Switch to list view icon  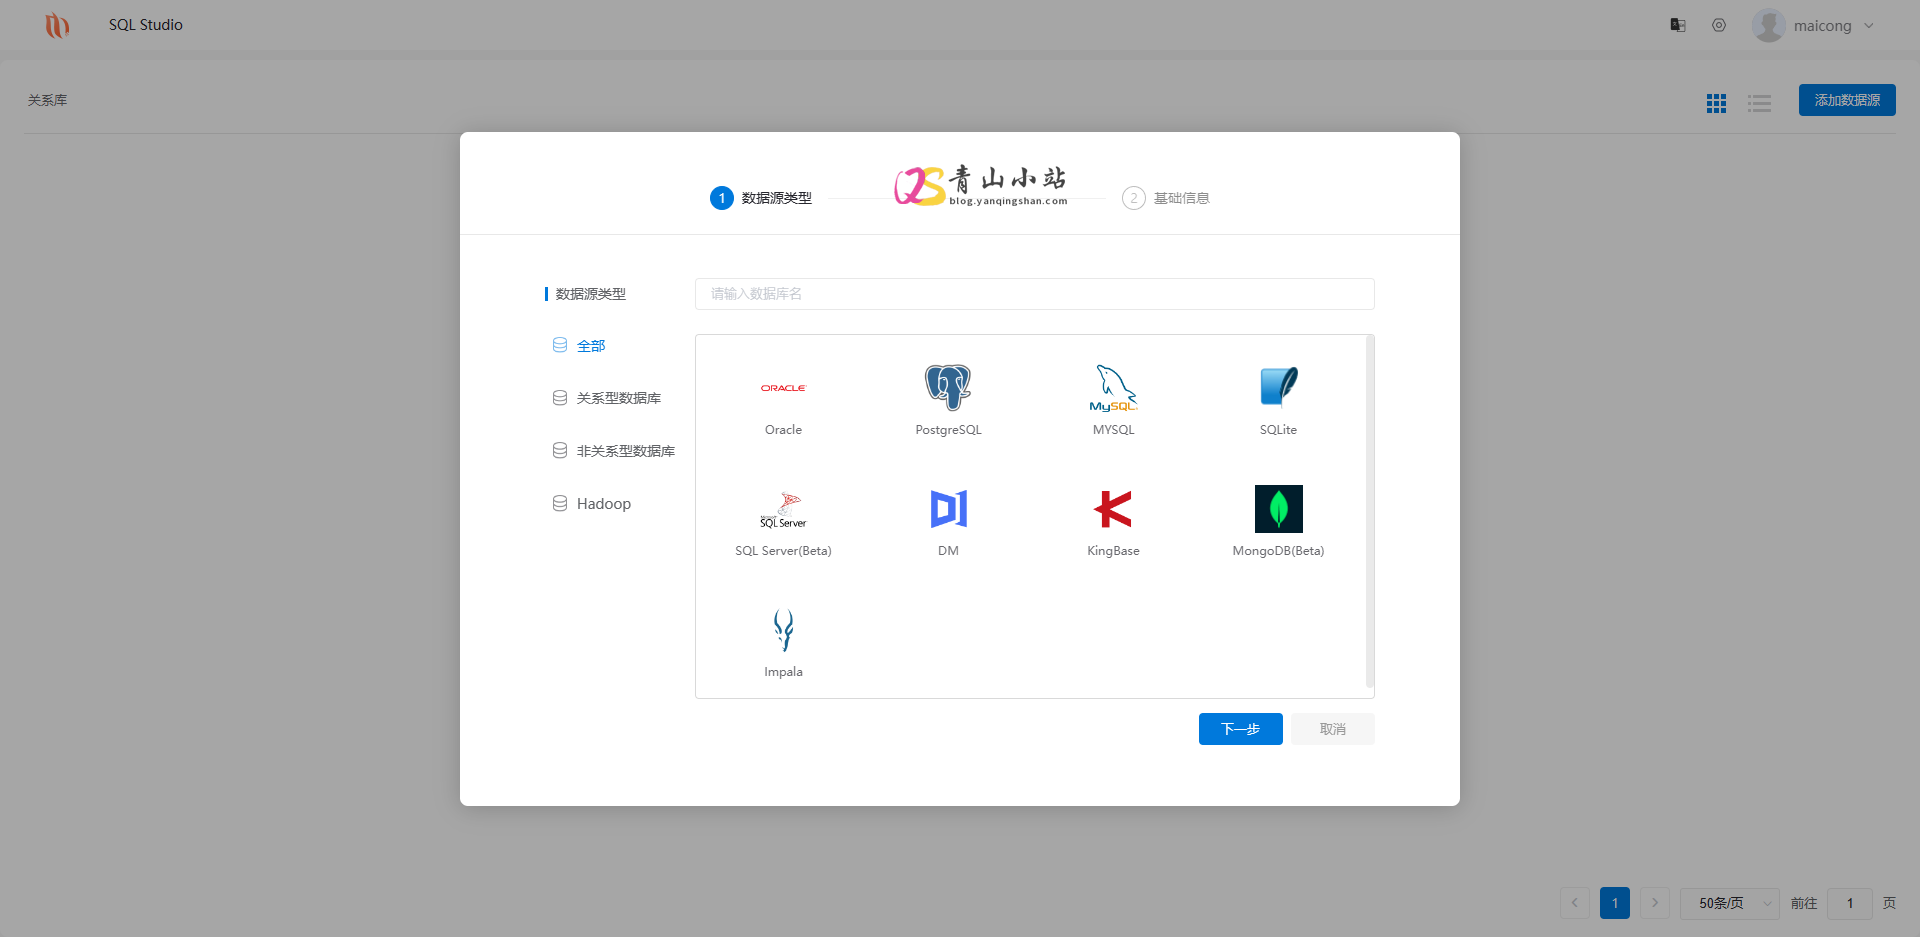click(1759, 103)
